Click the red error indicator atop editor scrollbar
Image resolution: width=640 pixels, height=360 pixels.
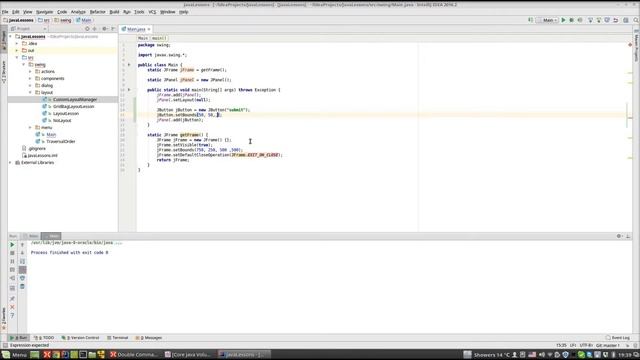pos(630,44)
